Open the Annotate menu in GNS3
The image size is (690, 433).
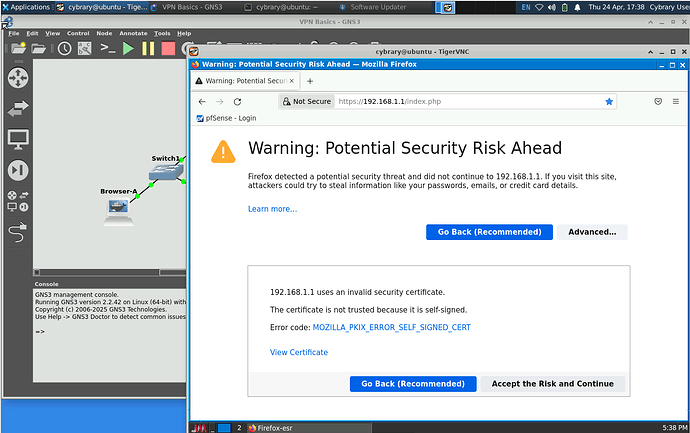pos(134,33)
